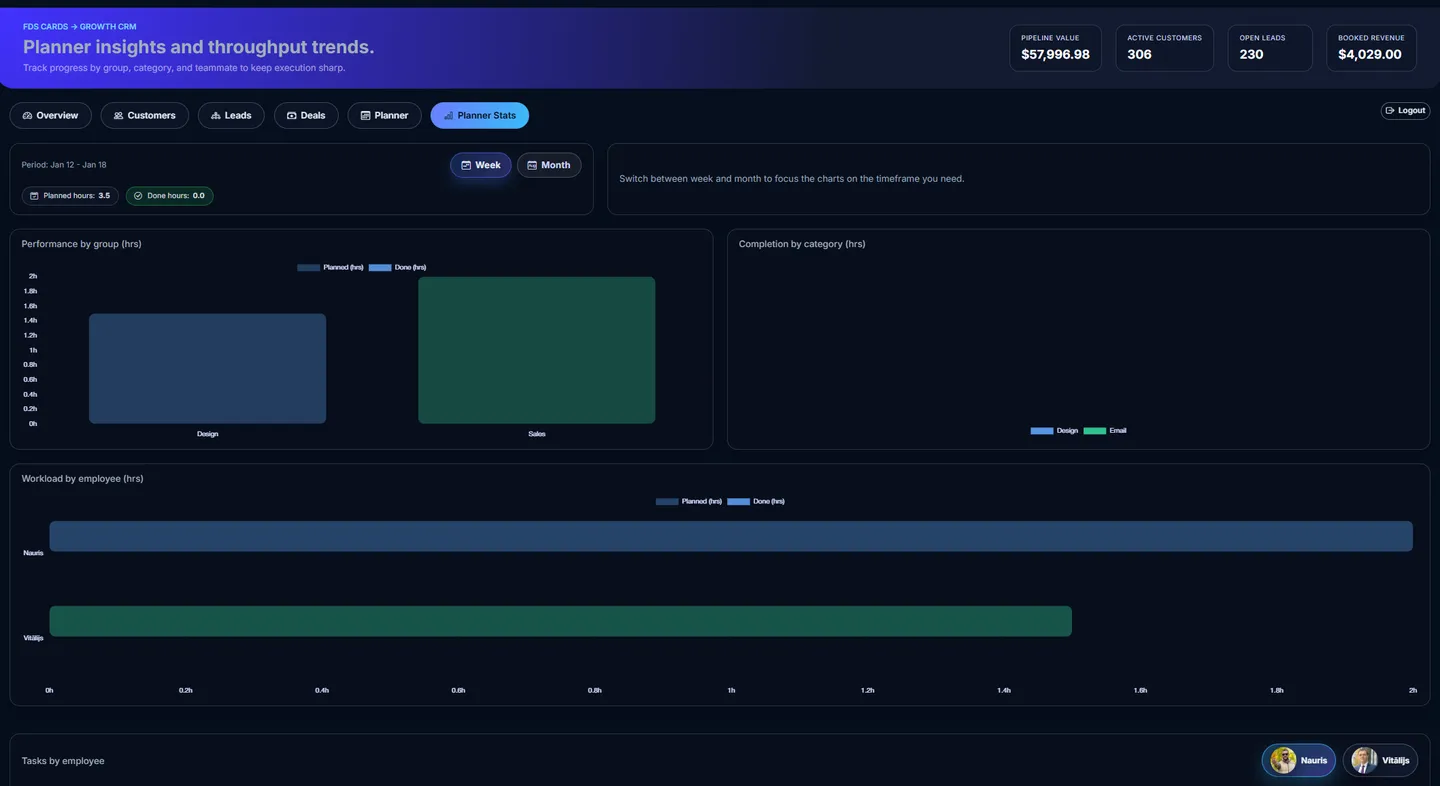
Task: Click the Done hours 0.0 badge
Action: pos(170,196)
